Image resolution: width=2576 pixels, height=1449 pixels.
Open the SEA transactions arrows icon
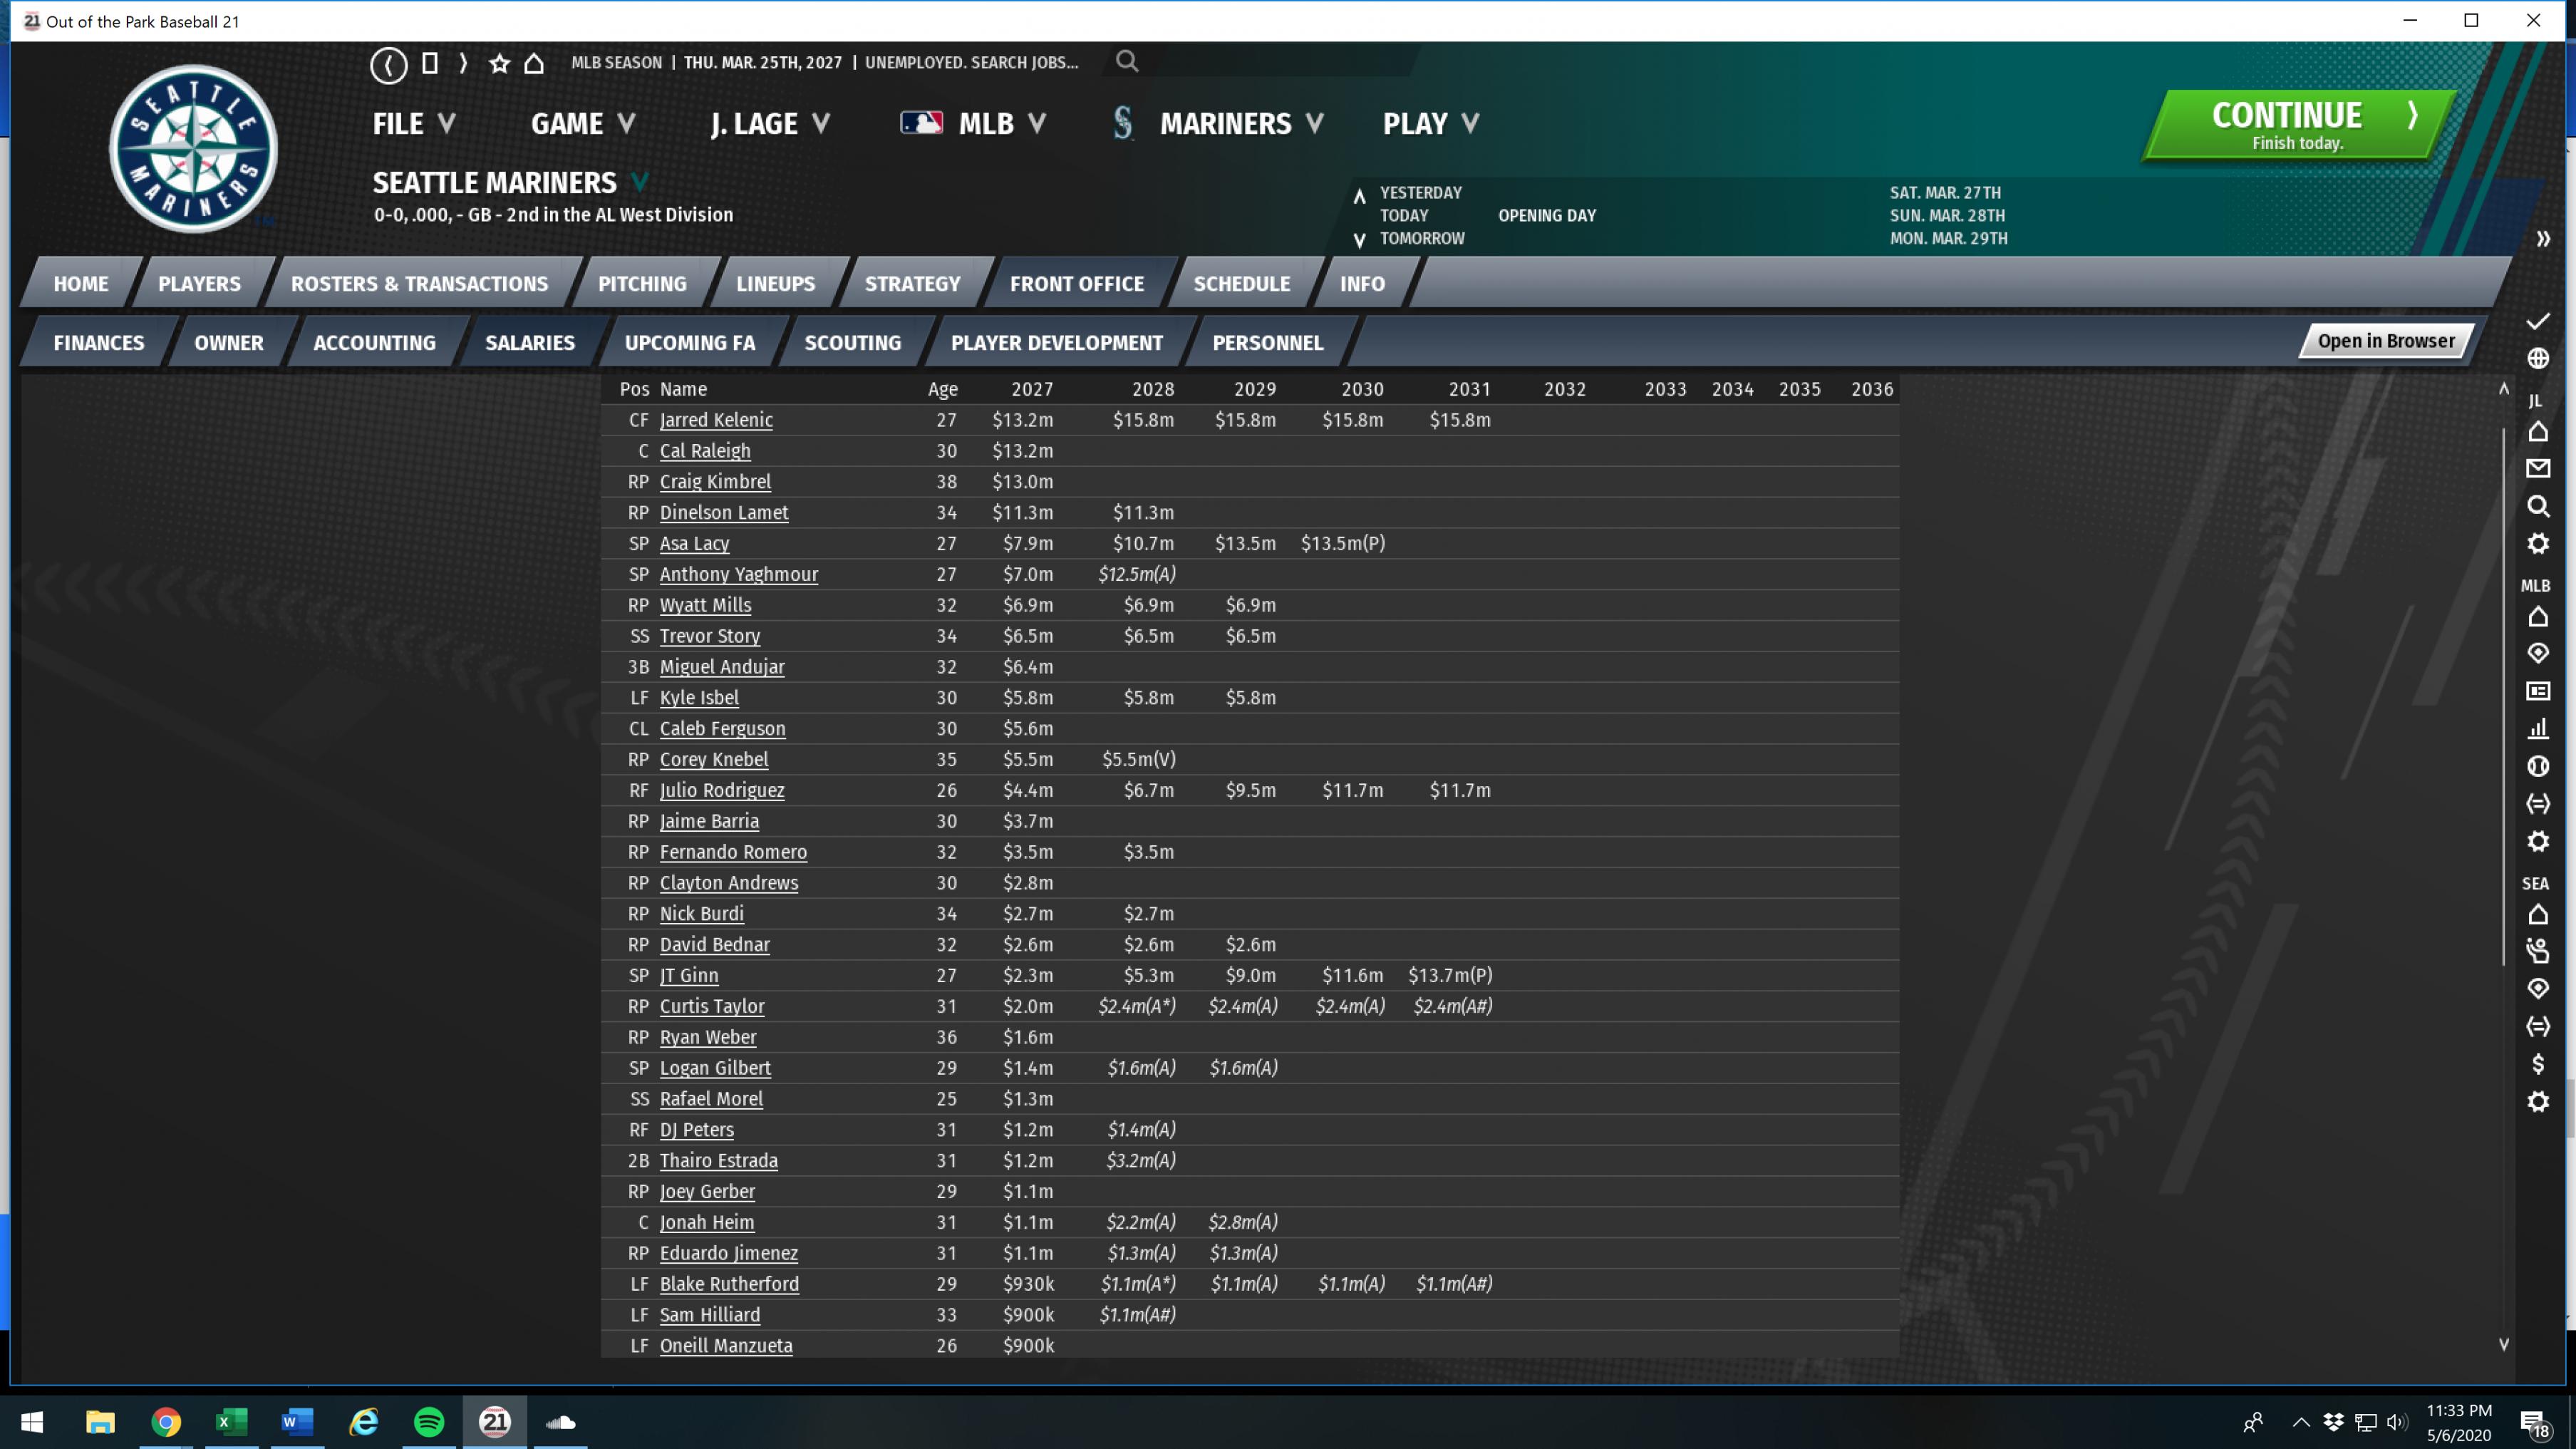click(x=2537, y=1026)
